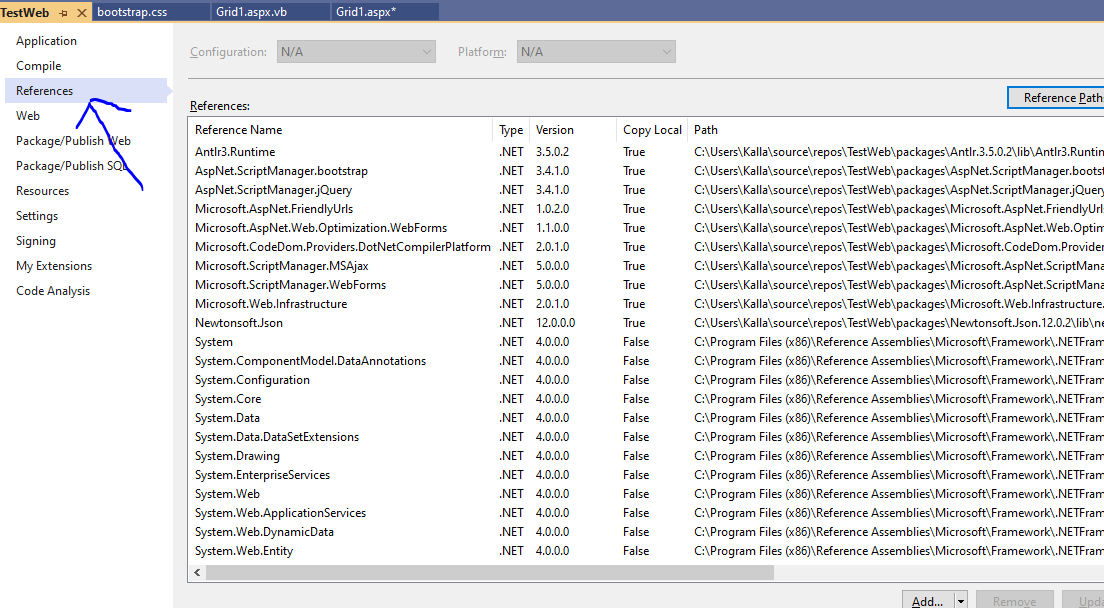Screen dimensions: 1104x608
Task: Select the Microsoft.ScriptManager.WebForms reference
Action: [291, 285]
